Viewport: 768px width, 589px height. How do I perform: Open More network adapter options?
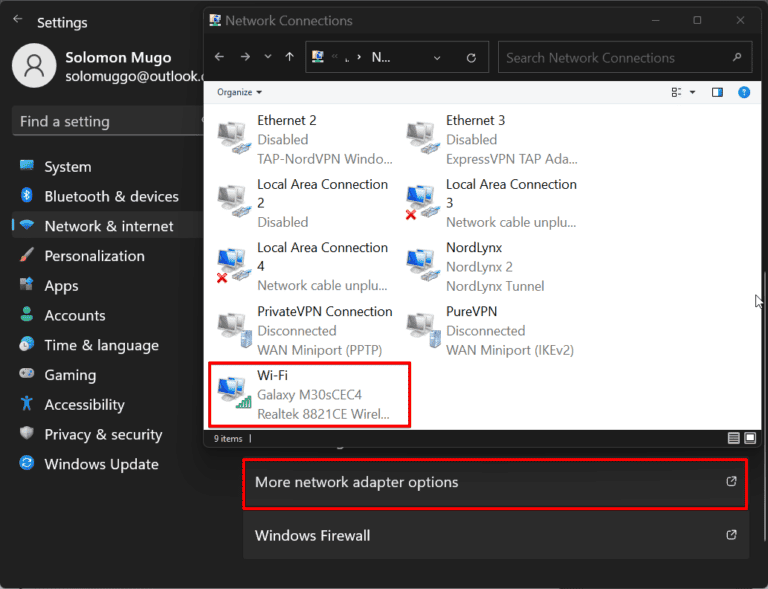pyautogui.click(x=495, y=482)
